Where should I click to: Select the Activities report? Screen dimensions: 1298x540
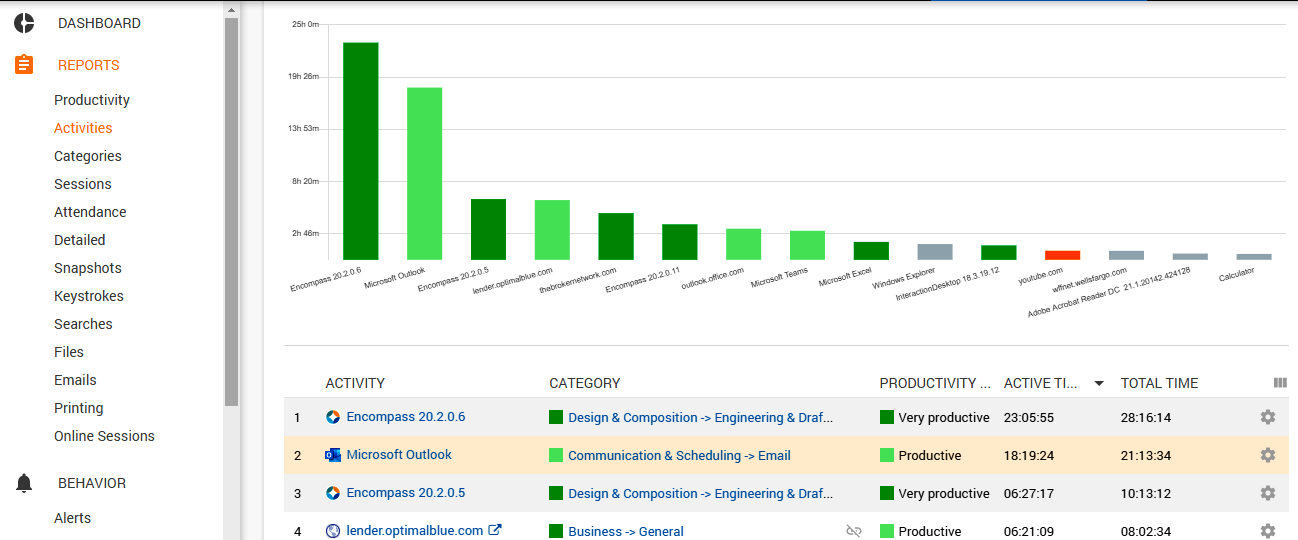[x=83, y=128]
